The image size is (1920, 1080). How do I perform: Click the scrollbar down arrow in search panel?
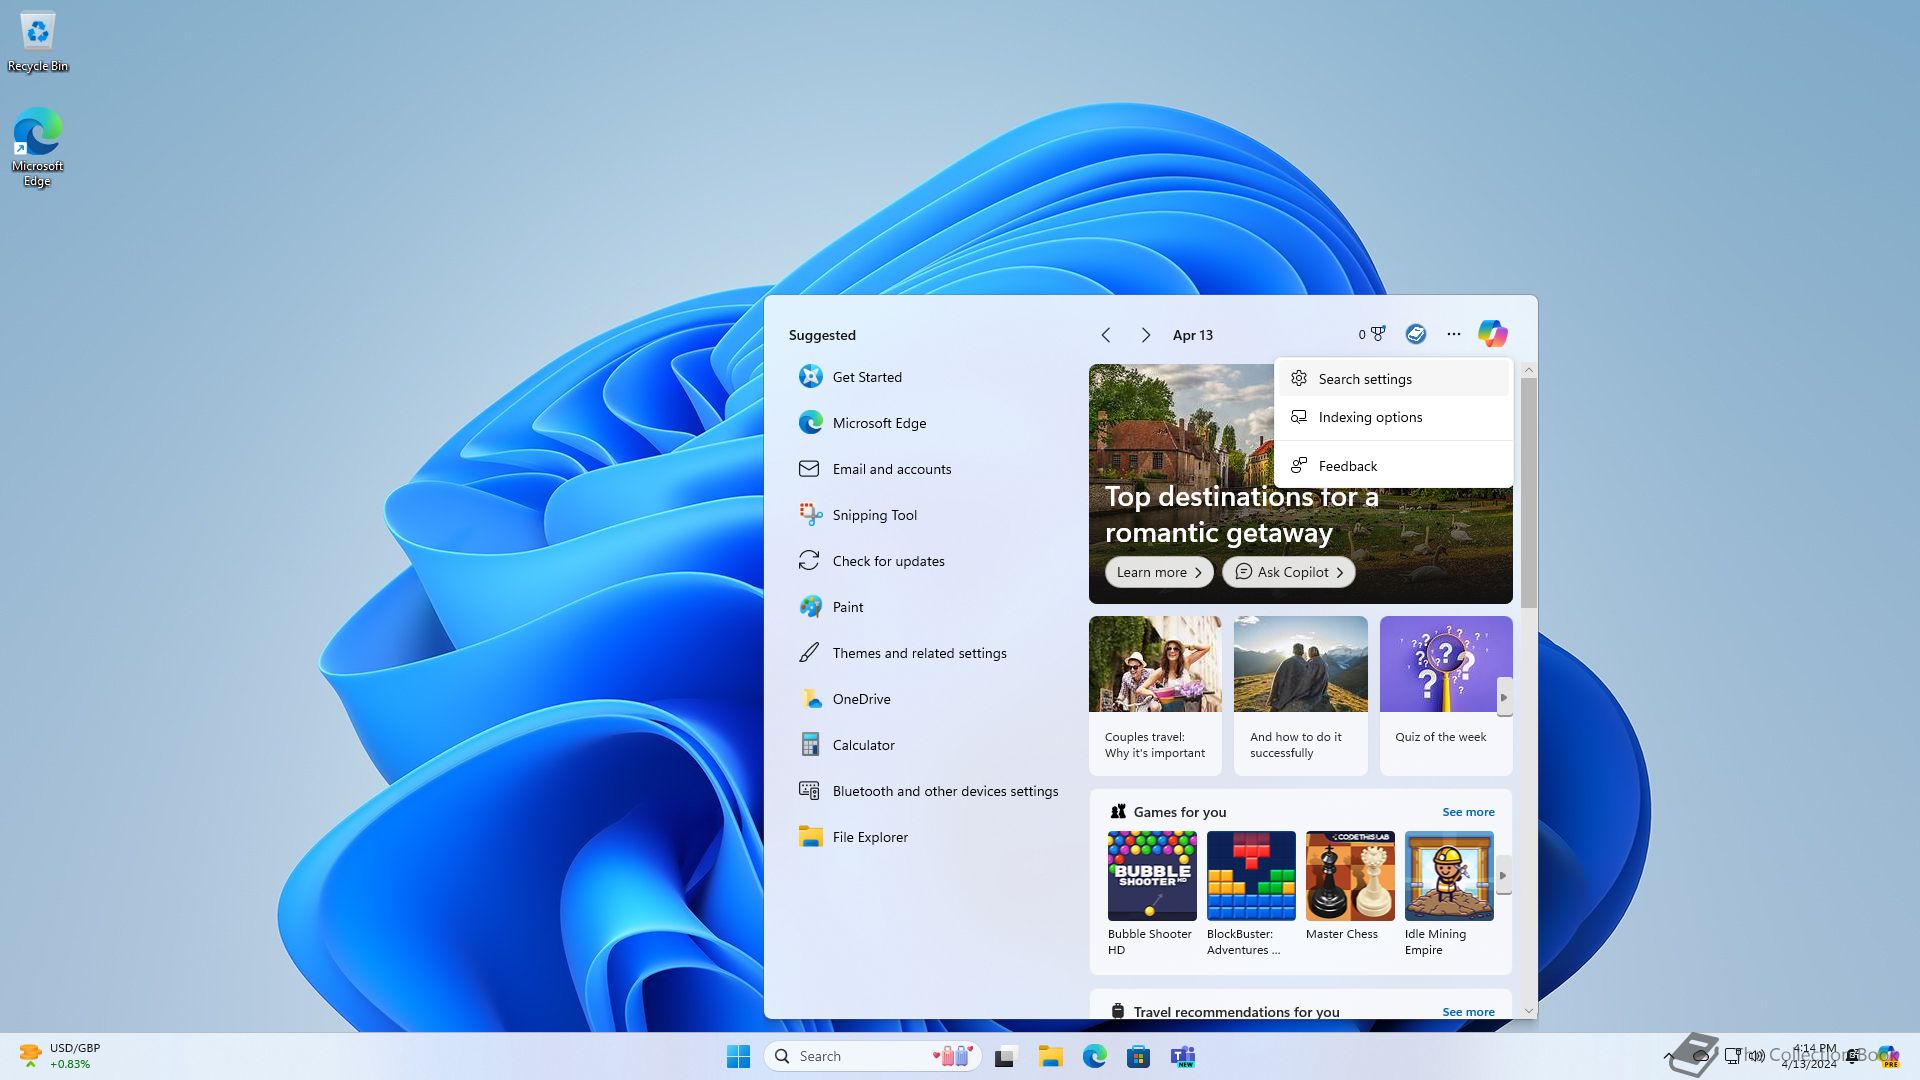coord(1528,1011)
